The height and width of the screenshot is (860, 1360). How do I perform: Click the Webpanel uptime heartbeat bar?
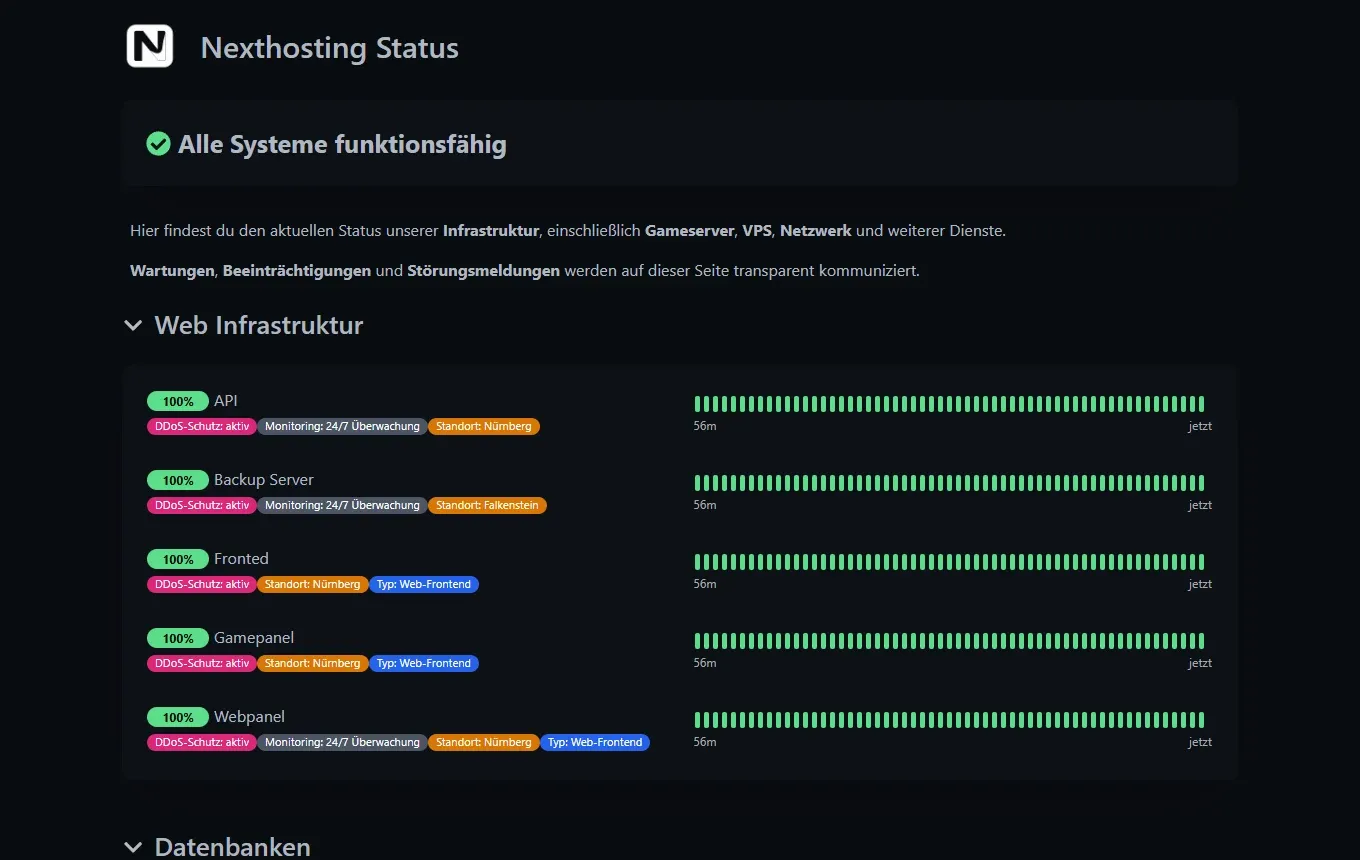(949, 720)
